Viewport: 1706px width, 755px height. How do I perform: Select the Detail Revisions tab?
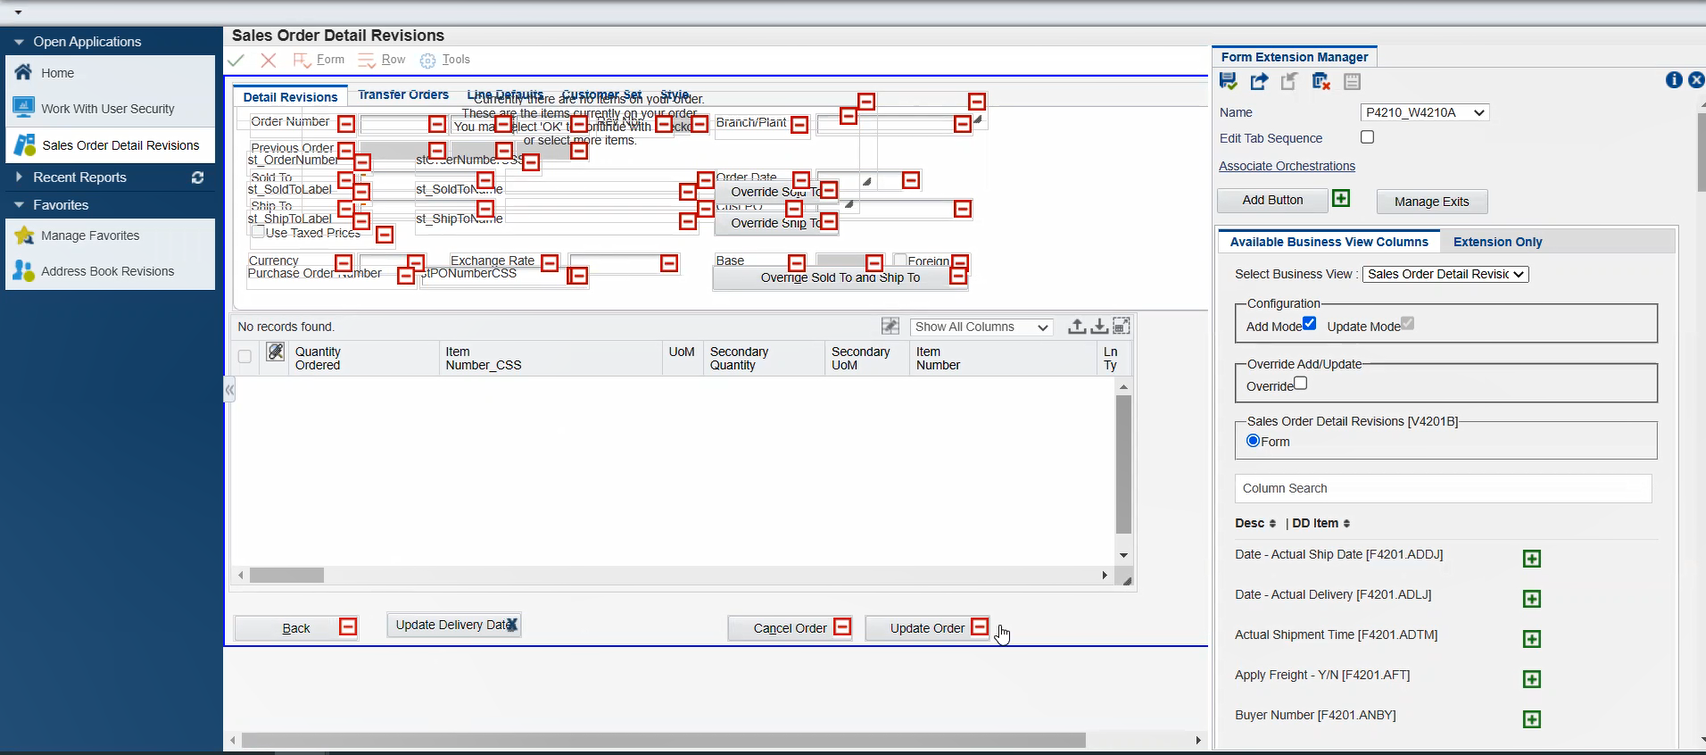click(x=290, y=97)
